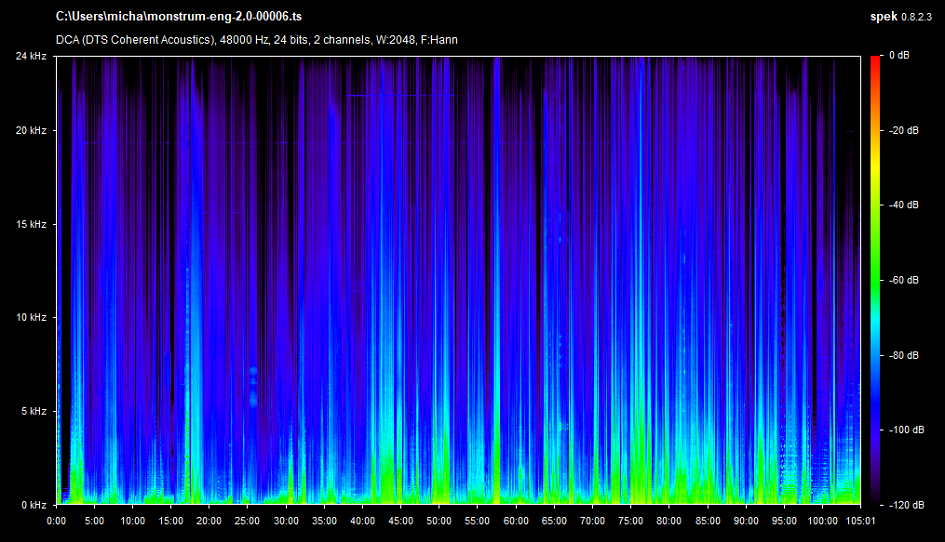The height and width of the screenshot is (542, 945).
Task: Select the 20 kHz frequency axis label
Action: pos(32,131)
